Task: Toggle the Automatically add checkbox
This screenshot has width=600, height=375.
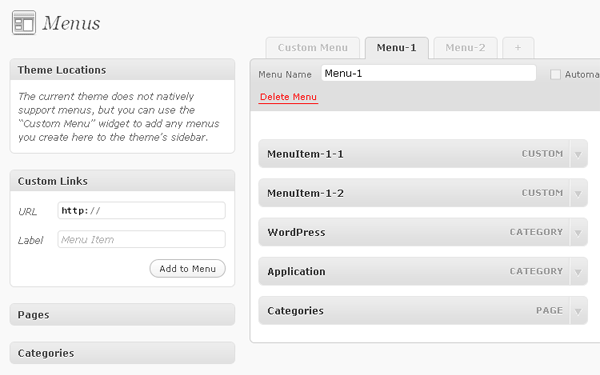Action: (555, 74)
